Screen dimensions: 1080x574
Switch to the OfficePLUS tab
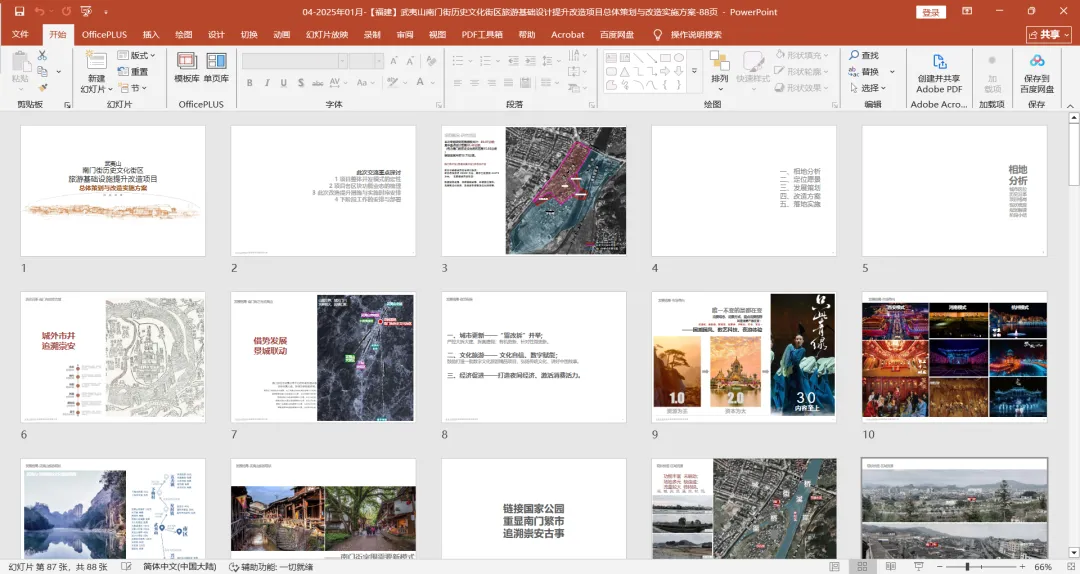coord(105,34)
